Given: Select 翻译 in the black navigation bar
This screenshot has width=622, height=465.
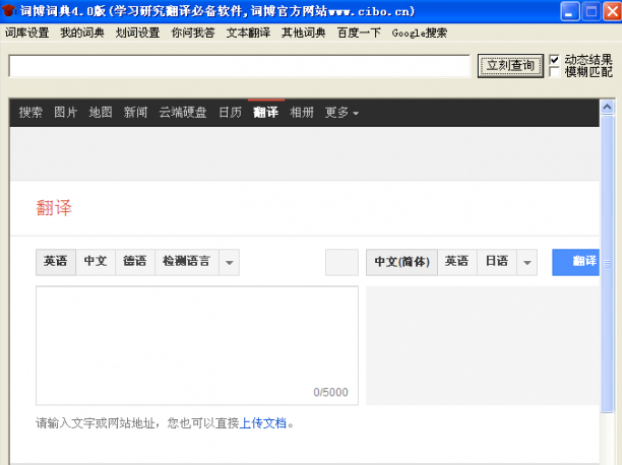Looking at the screenshot, I should 266,113.
